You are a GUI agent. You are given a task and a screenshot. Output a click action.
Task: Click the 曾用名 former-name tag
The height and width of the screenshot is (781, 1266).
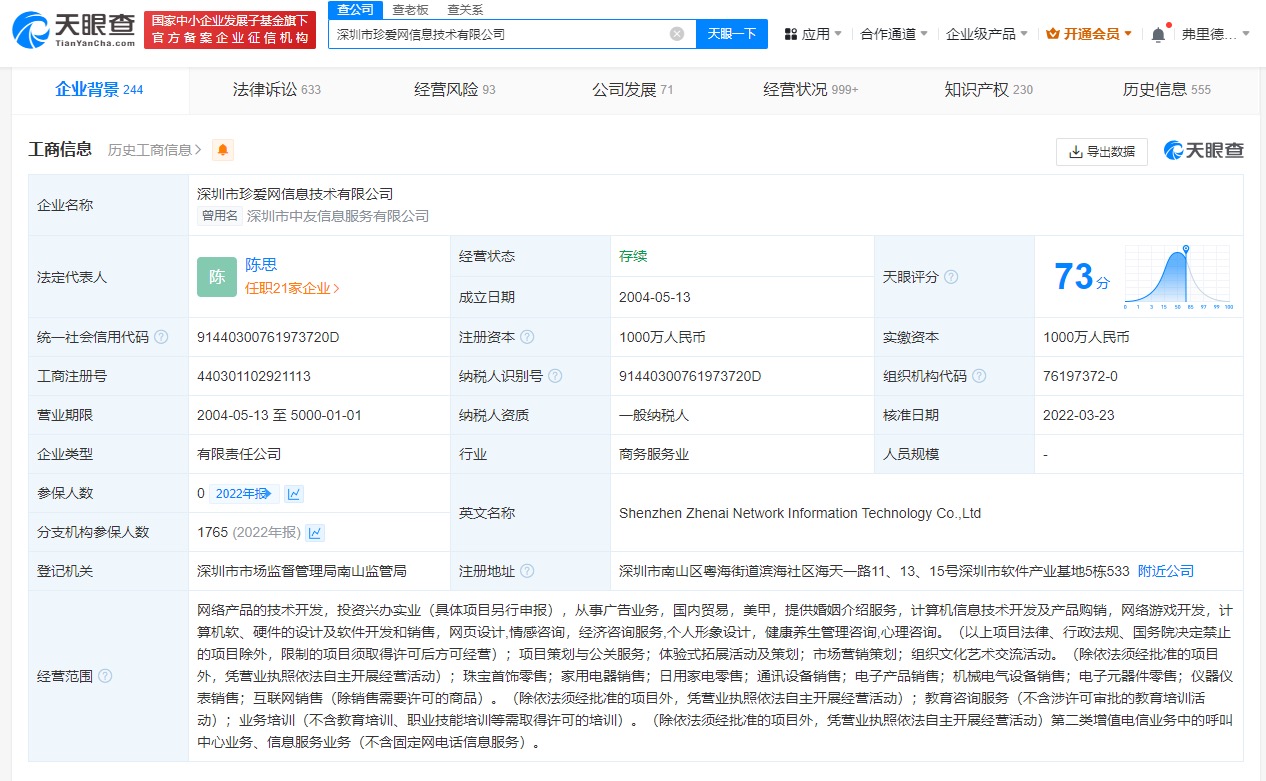(x=220, y=216)
